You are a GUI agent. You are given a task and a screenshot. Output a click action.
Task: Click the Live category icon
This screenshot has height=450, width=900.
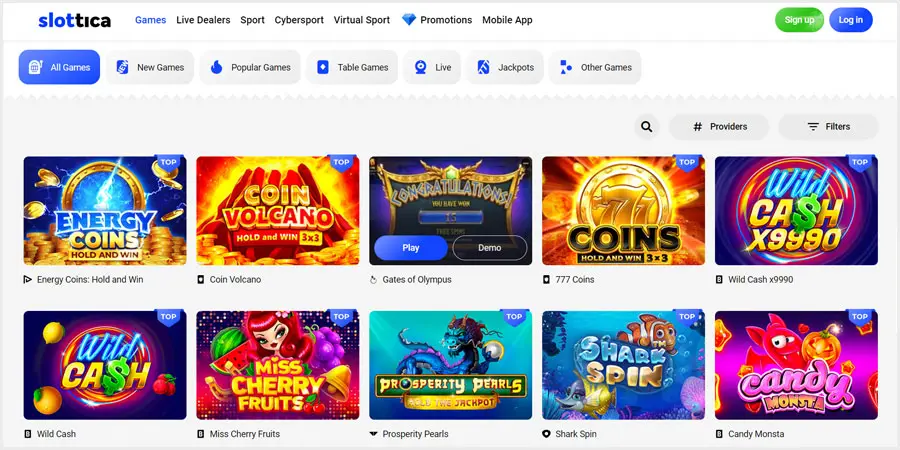coord(421,67)
